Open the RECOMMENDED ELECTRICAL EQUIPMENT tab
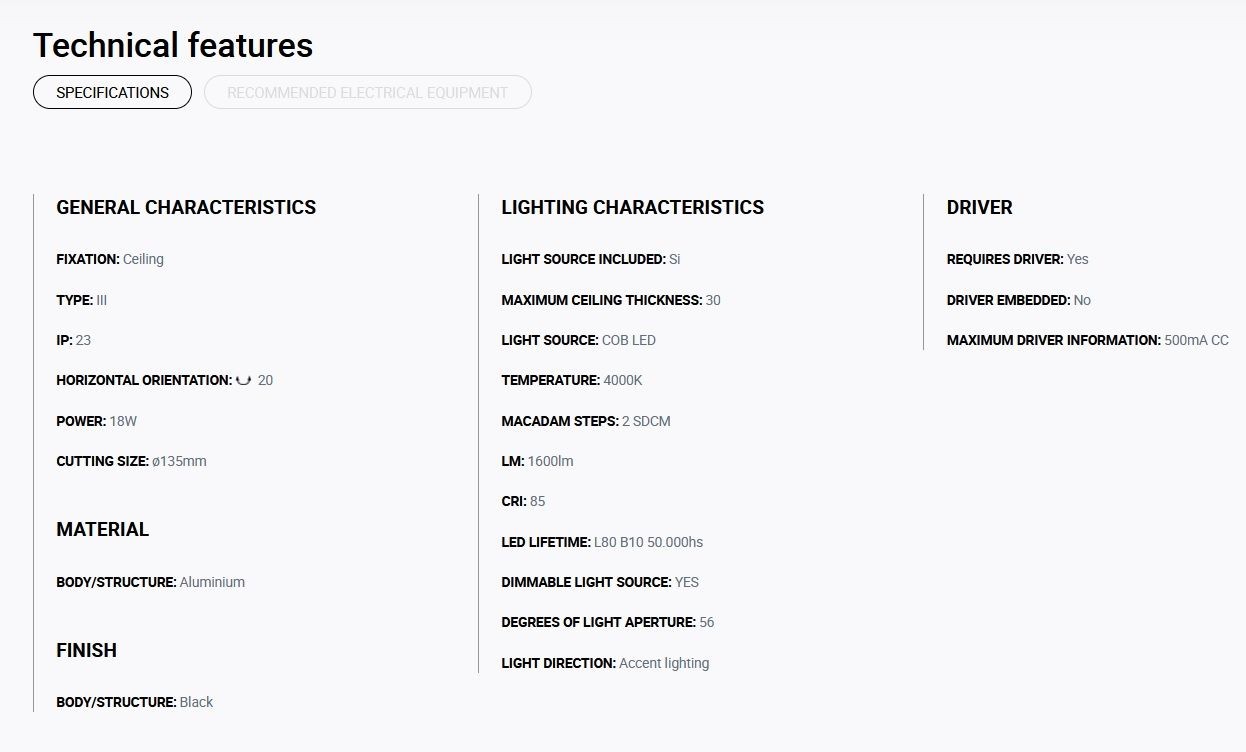Viewport: 1246px width, 752px height. pos(367,92)
